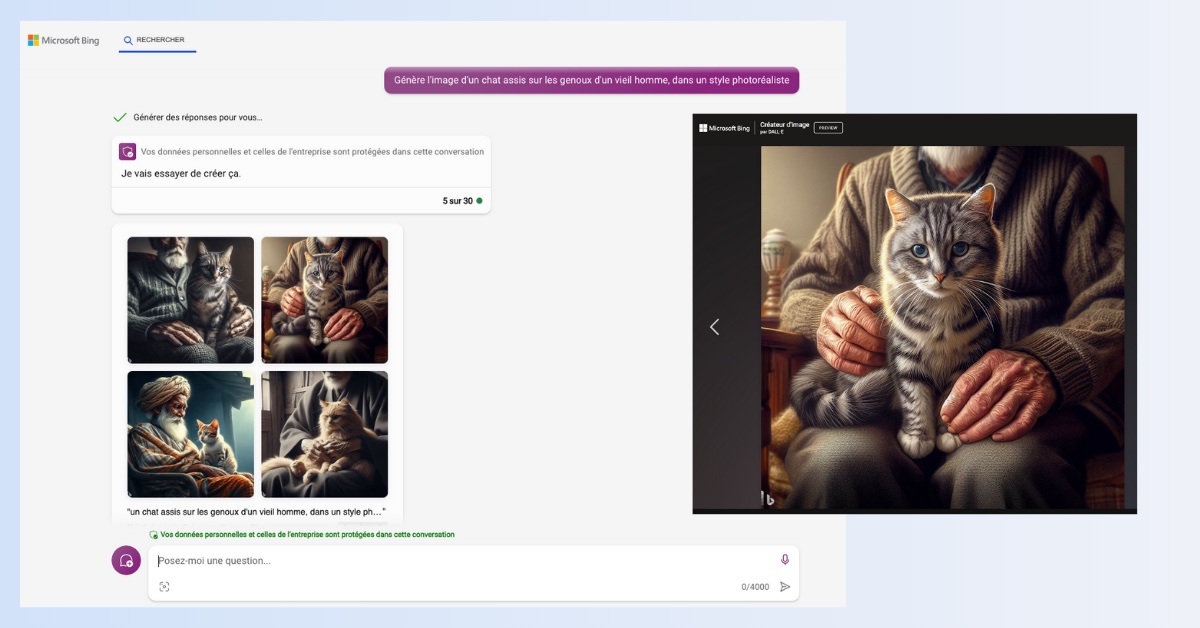Click the Bing watermark on the large image
The image size is (1200, 628).
pos(769,498)
